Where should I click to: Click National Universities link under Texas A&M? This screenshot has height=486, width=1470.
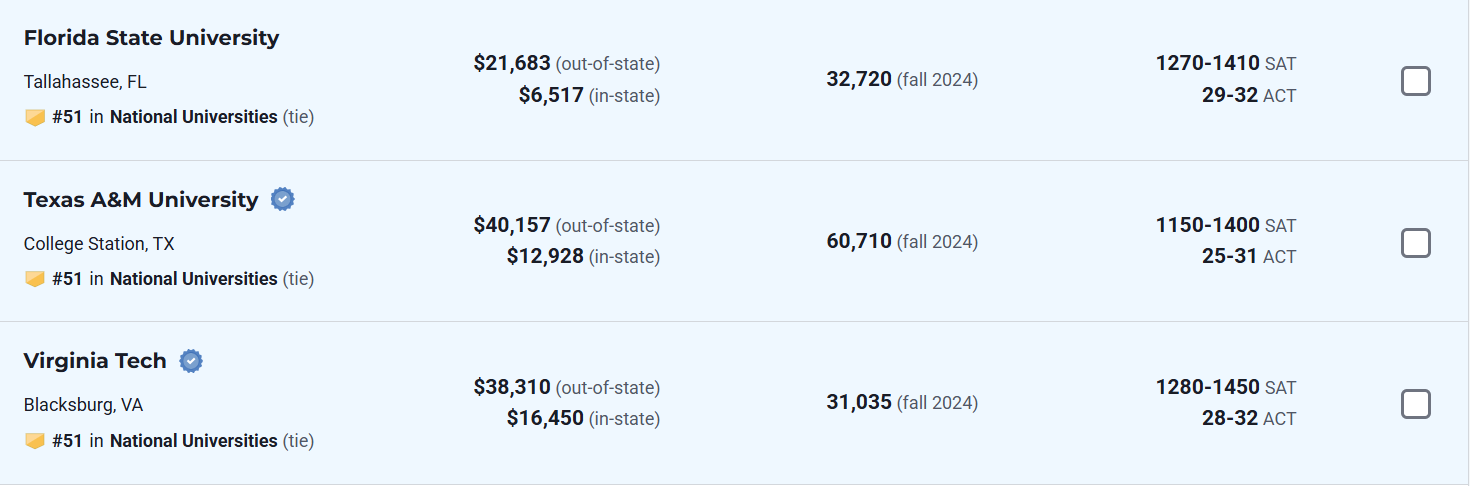(193, 279)
